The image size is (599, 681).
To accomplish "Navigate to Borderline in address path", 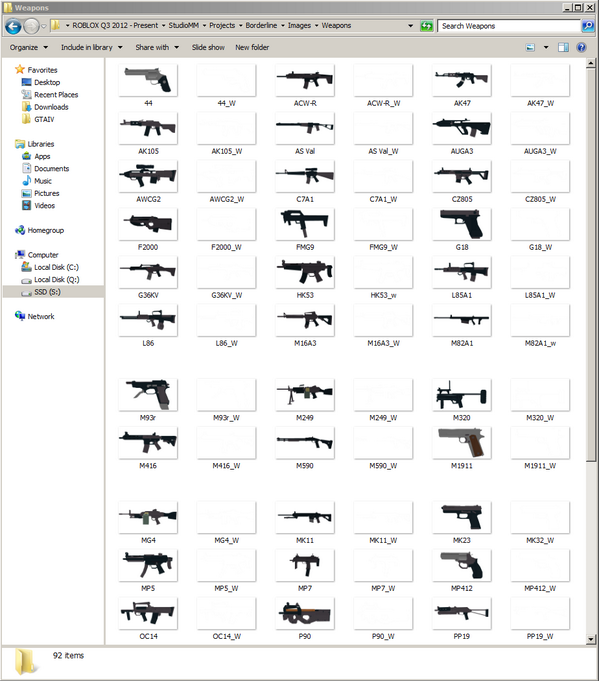I will (x=261, y=26).
